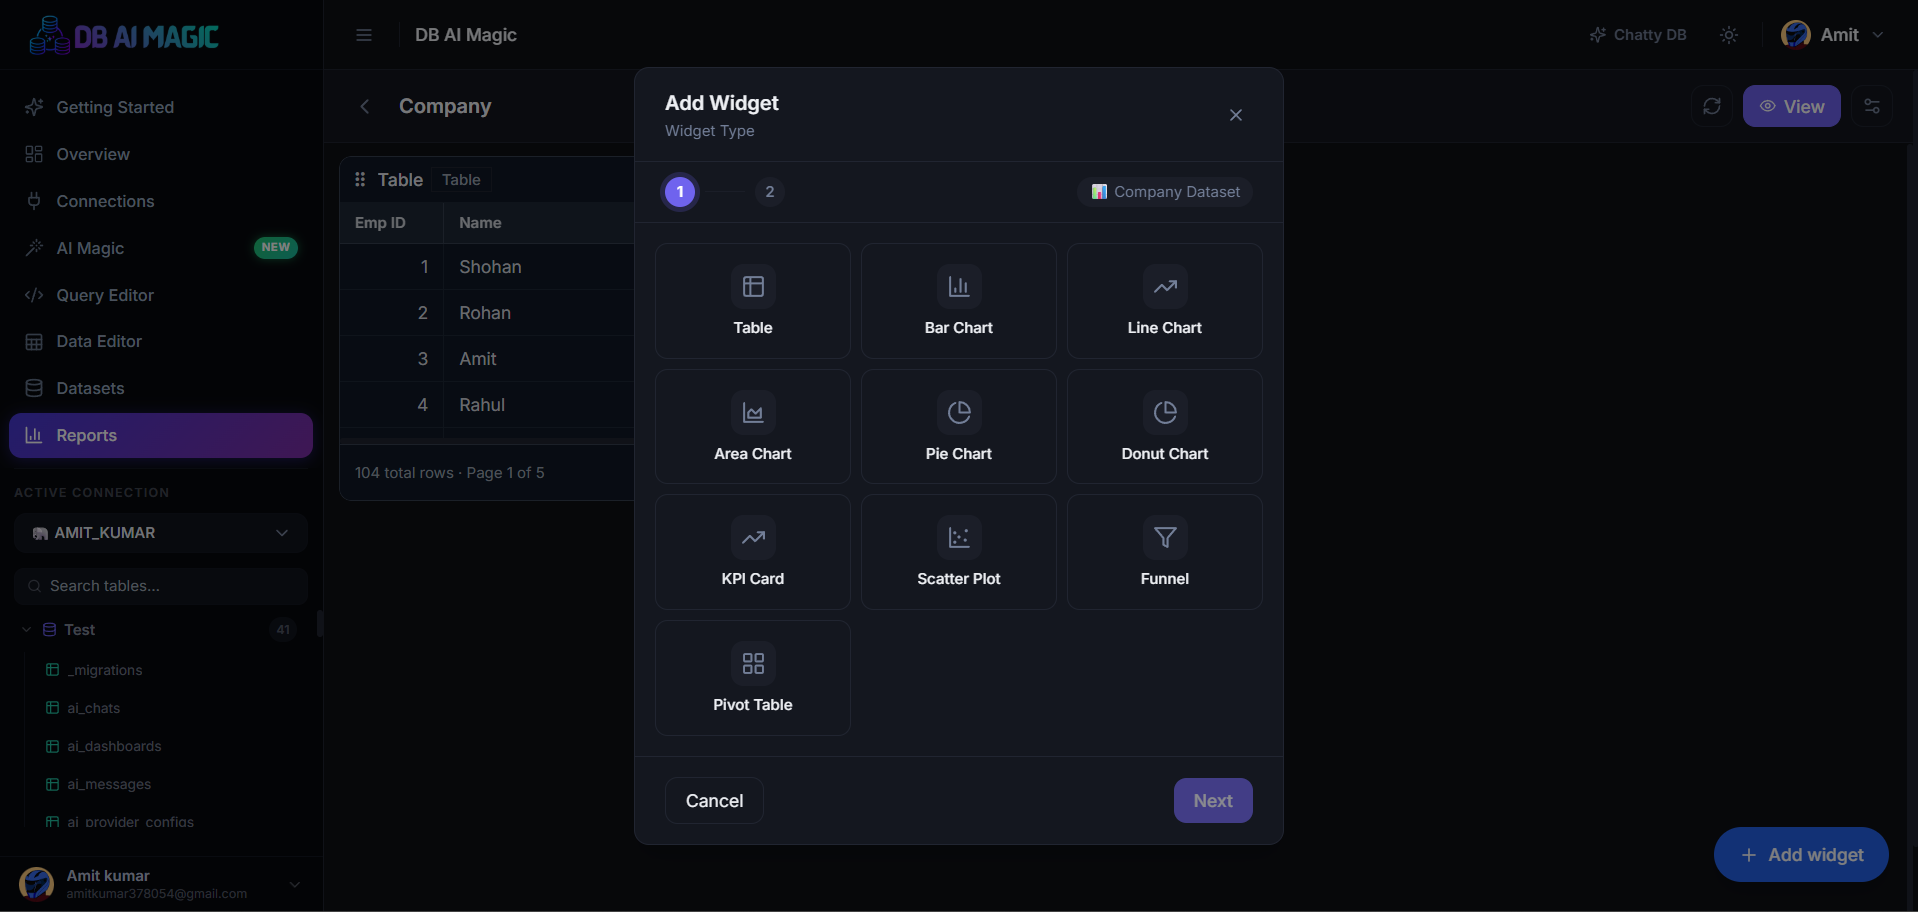The image size is (1918, 912).
Task: Open the Amit user dropdown
Action: 1833,35
